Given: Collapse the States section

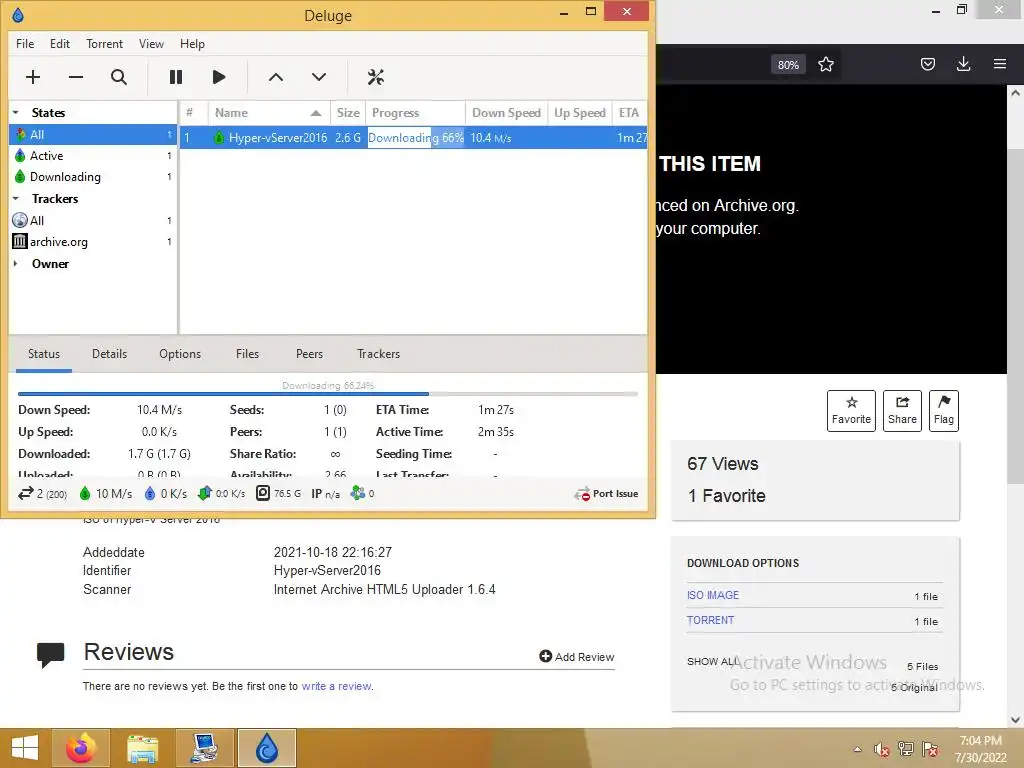Looking at the screenshot, I should tap(16, 112).
